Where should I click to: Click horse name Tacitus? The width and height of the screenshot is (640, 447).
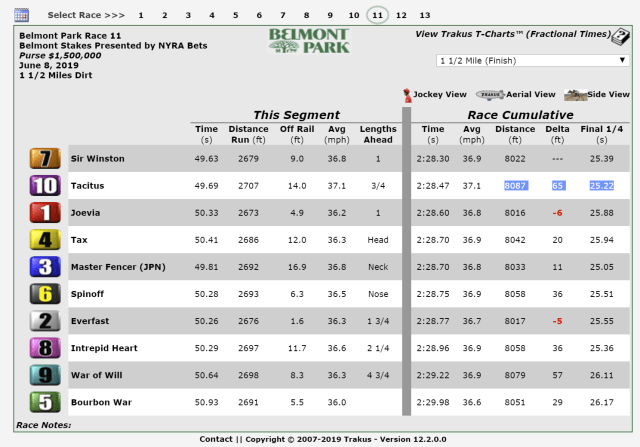(87, 186)
